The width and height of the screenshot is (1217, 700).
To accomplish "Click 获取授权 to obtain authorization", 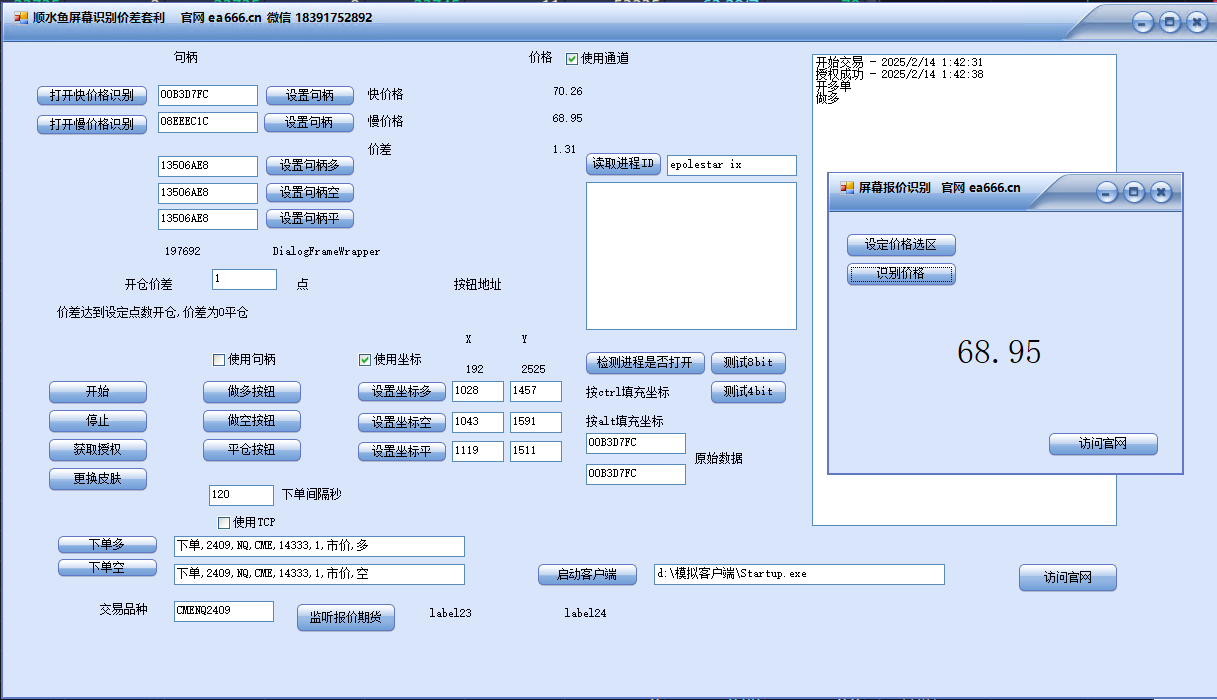I will coord(98,450).
